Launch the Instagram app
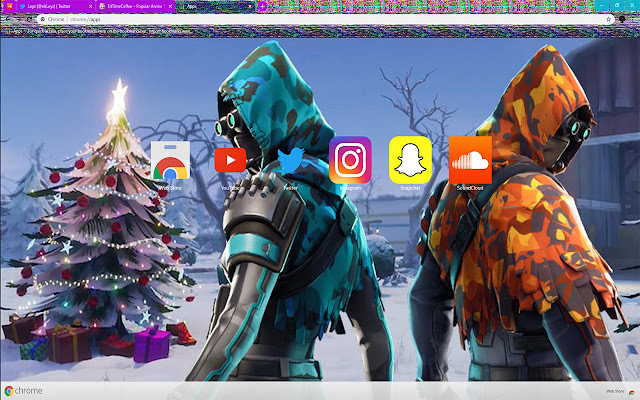 point(350,160)
